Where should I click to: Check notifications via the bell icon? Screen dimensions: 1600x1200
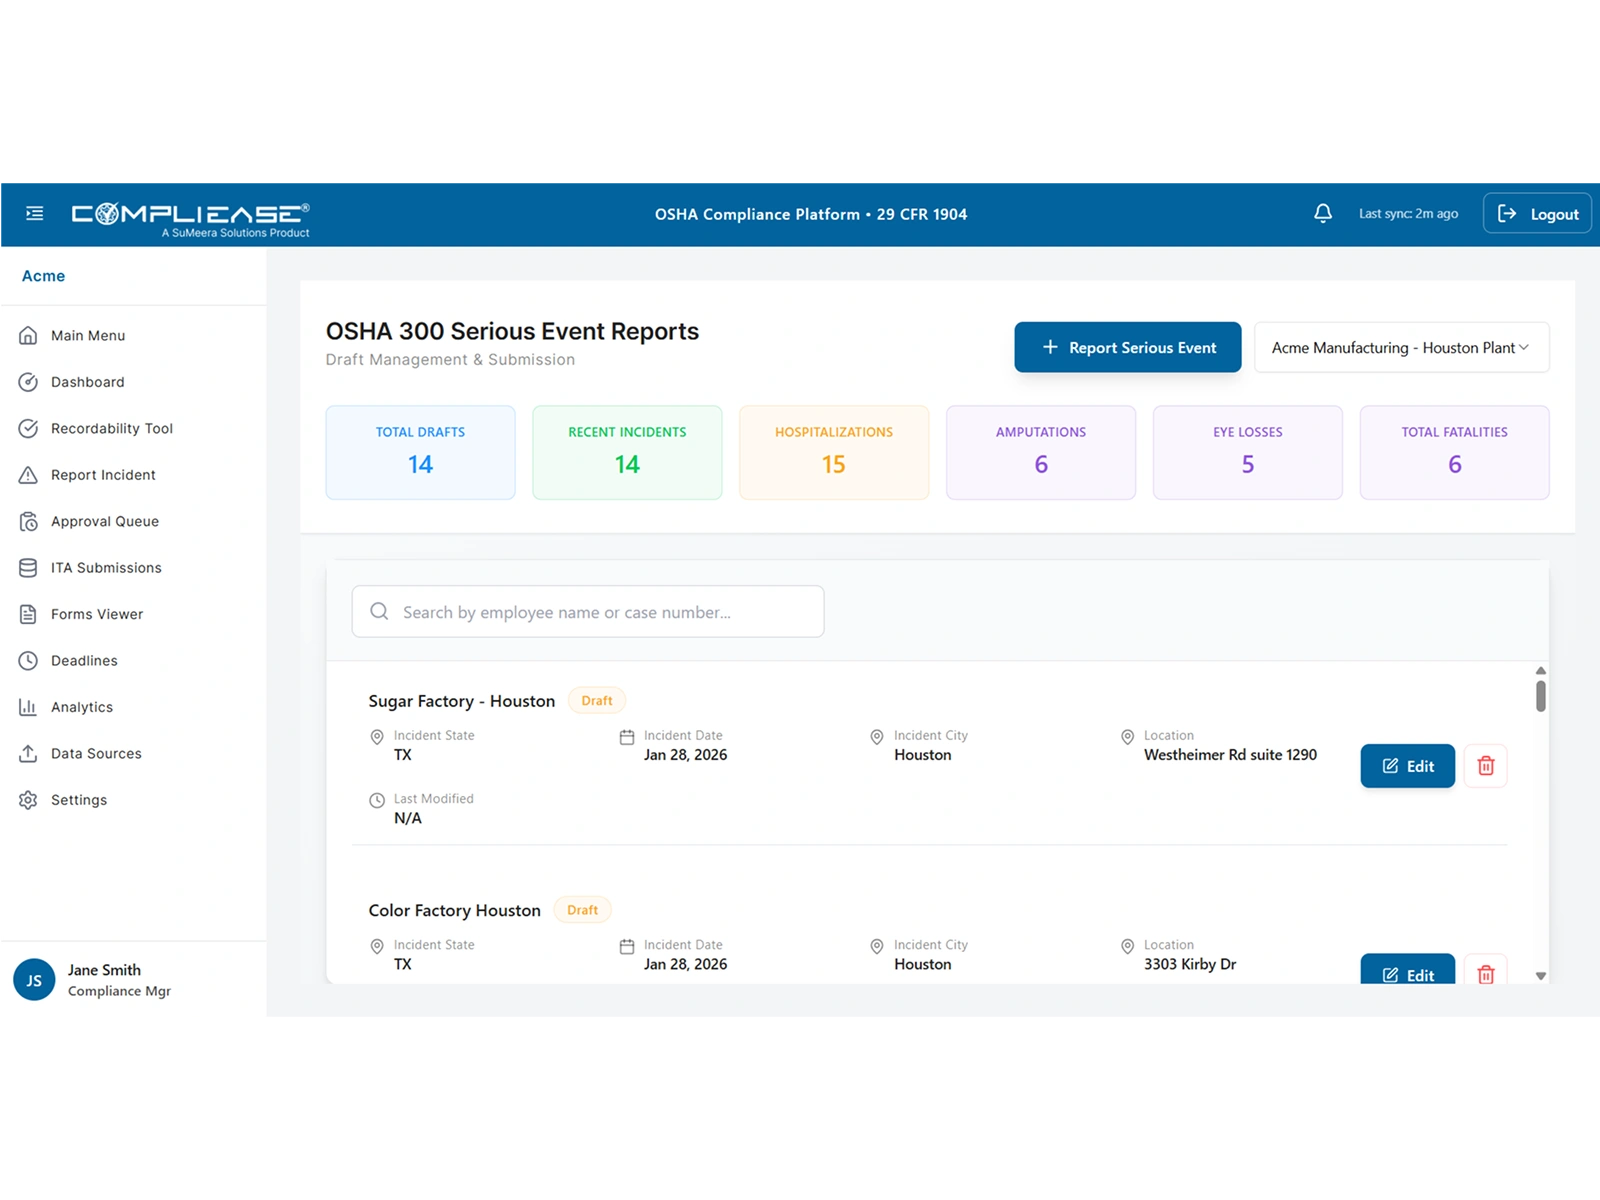(1322, 213)
